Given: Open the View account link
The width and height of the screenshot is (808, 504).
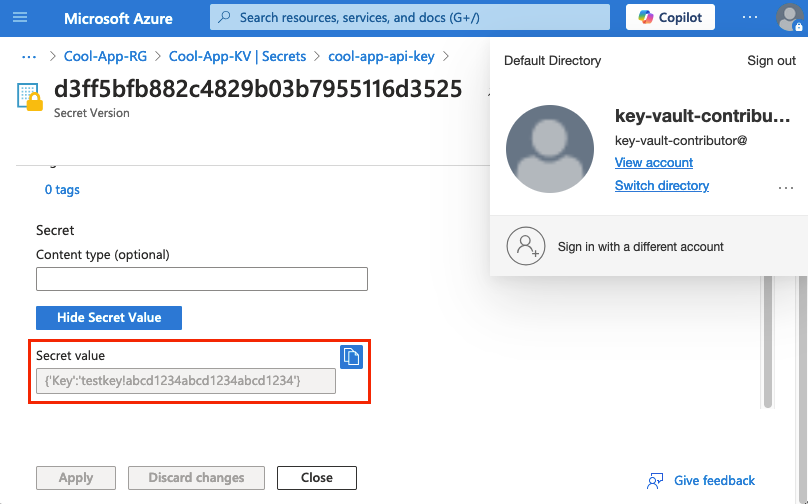Looking at the screenshot, I should [653, 162].
